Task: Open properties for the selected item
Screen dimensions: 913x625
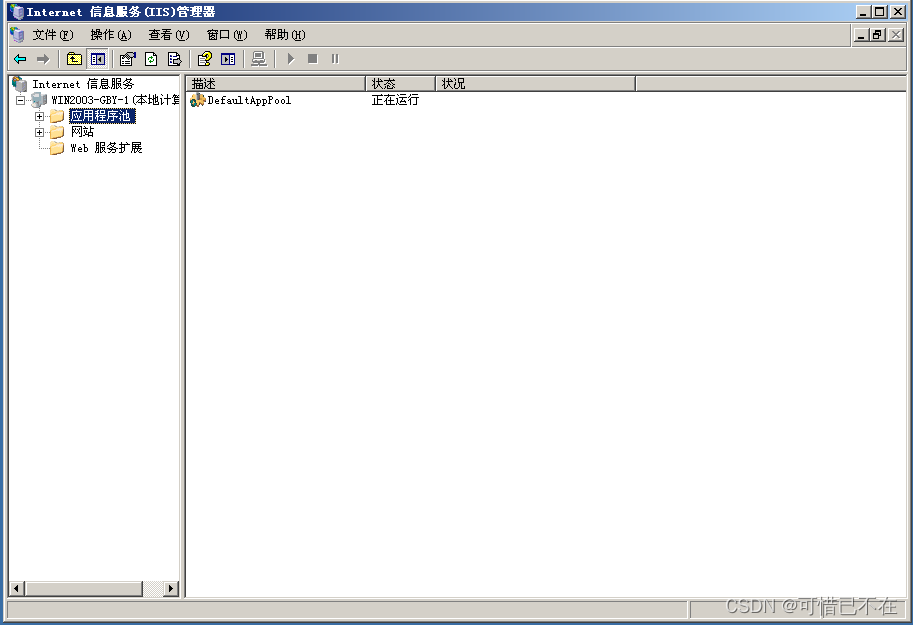Action: pos(126,59)
